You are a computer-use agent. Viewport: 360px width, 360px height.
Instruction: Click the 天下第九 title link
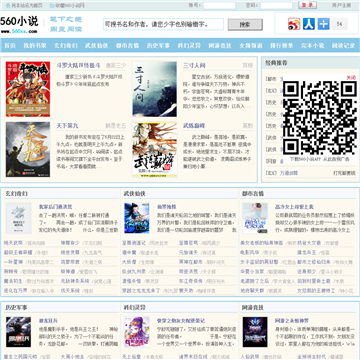67,126
